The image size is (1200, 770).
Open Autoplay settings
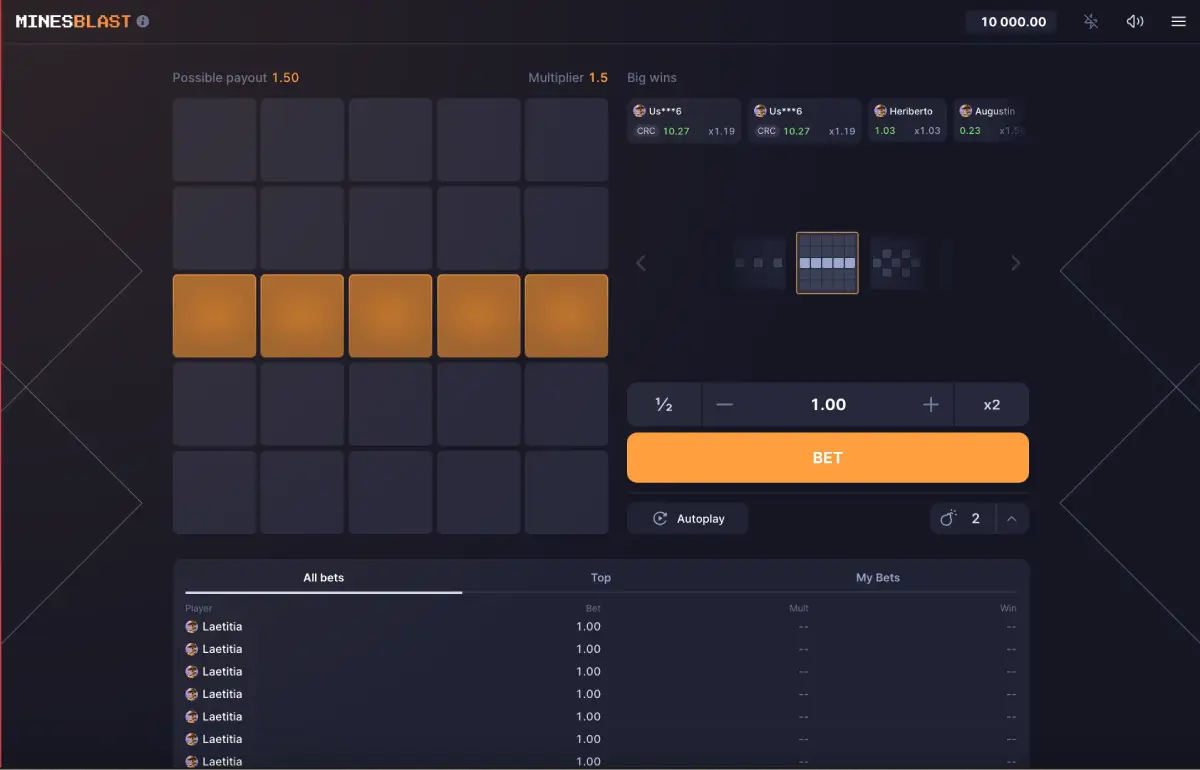(x=687, y=518)
